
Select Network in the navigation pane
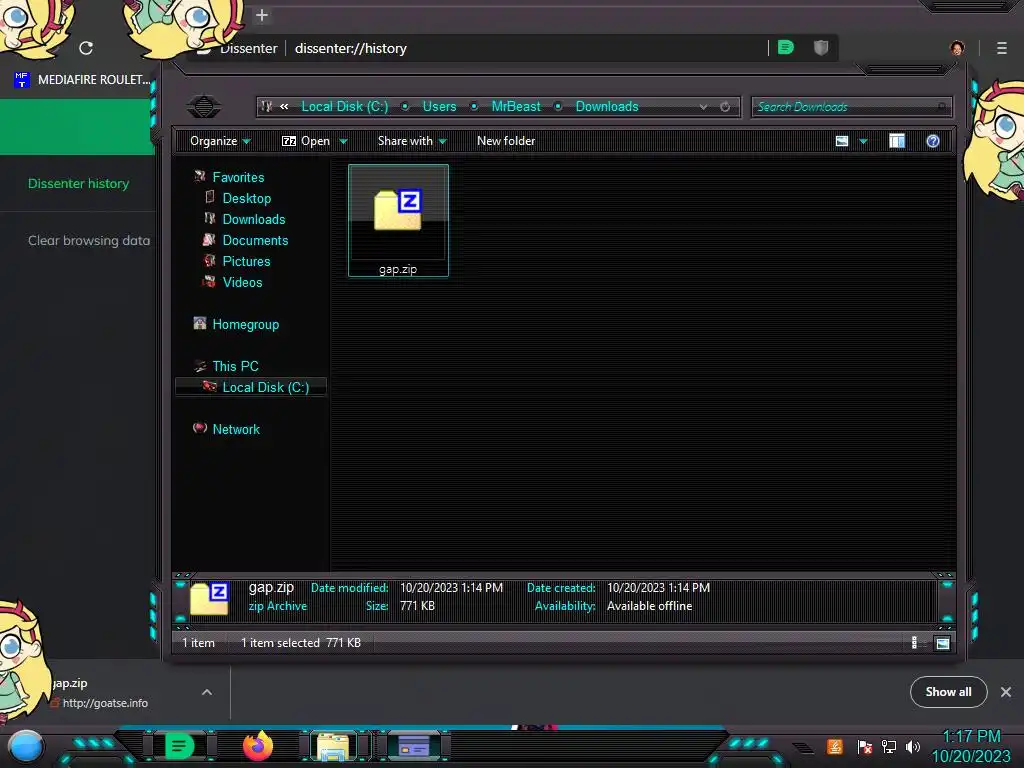point(236,429)
